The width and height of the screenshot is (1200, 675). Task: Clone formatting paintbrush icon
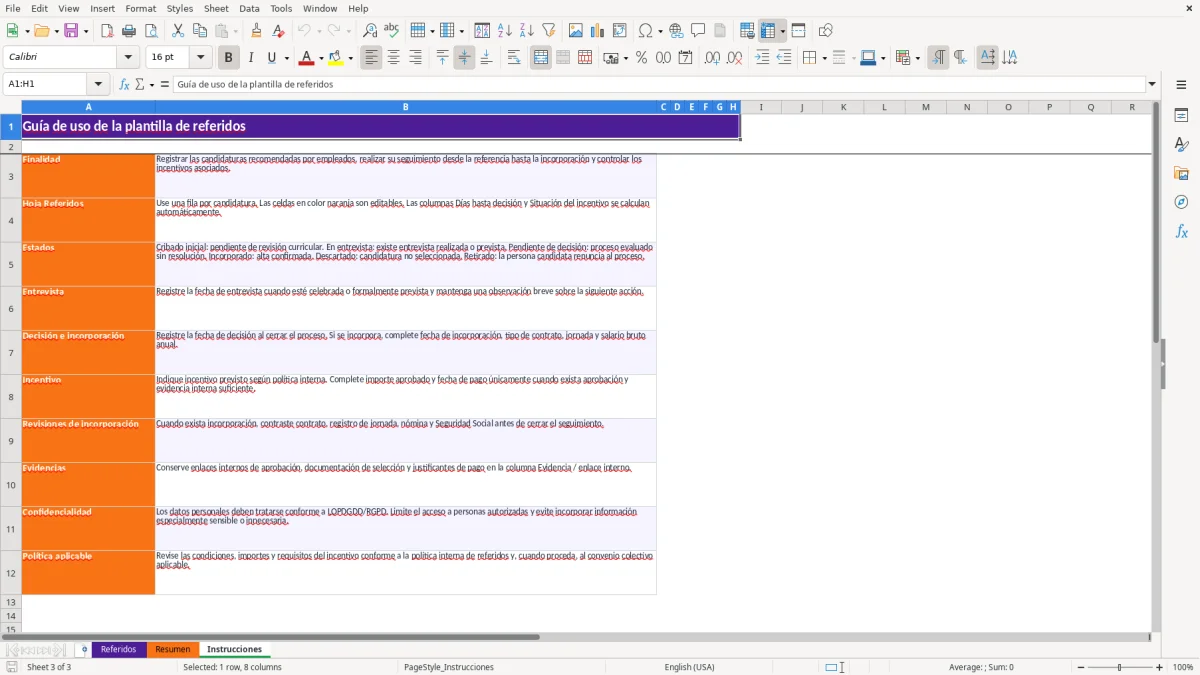click(x=257, y=31)
